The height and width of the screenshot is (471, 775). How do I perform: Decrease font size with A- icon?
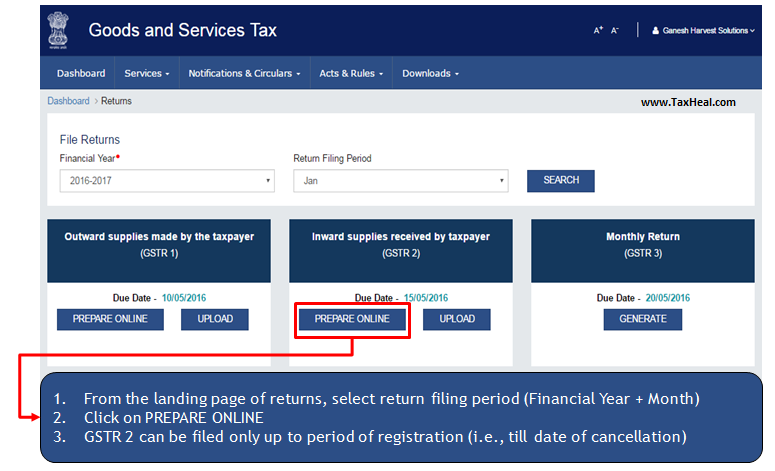(615, 31)
